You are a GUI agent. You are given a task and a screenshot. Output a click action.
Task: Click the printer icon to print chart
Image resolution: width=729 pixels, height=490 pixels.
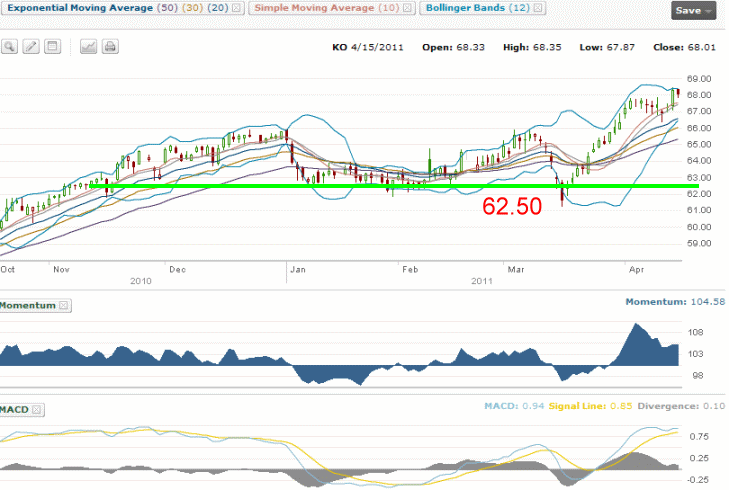coord(110,46)
